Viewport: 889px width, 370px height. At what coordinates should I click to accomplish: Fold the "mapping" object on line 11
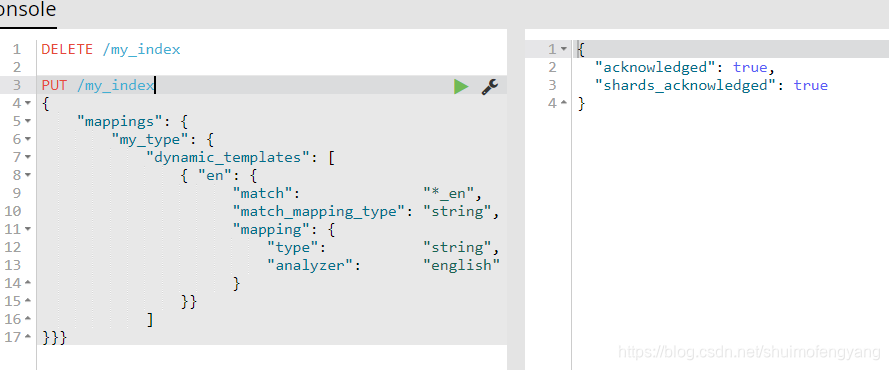[x=28, y=229]
